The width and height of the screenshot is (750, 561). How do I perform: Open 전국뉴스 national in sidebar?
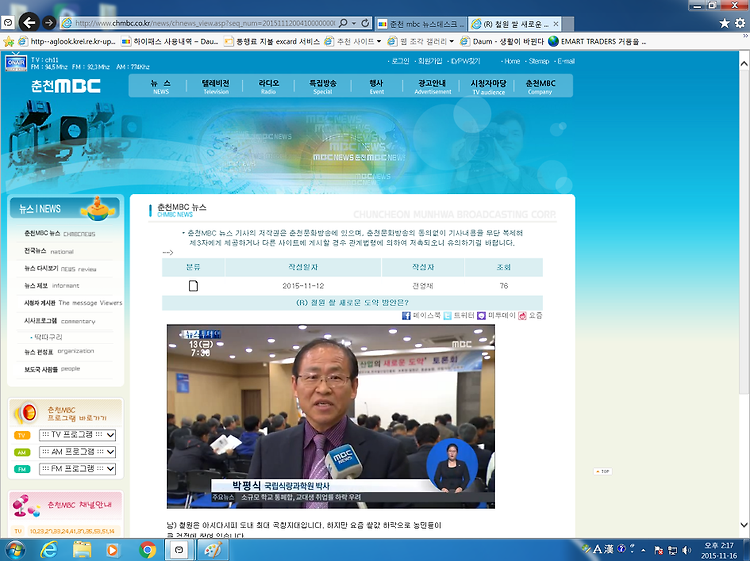coord(49,251)
